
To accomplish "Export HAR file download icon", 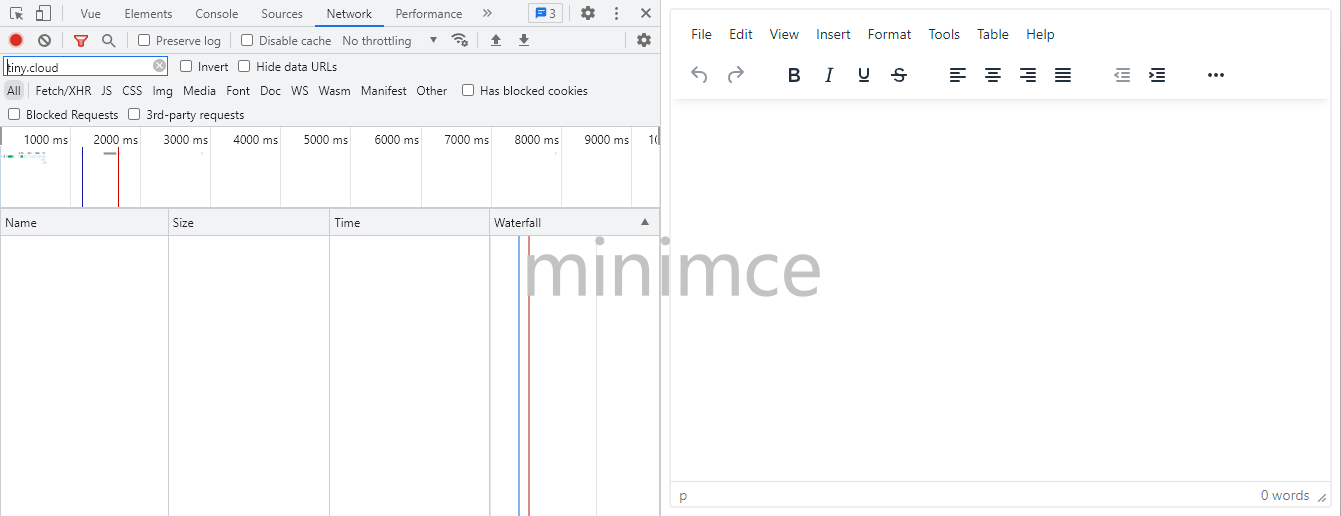I will pyautogui.click(x=524, y=40).
